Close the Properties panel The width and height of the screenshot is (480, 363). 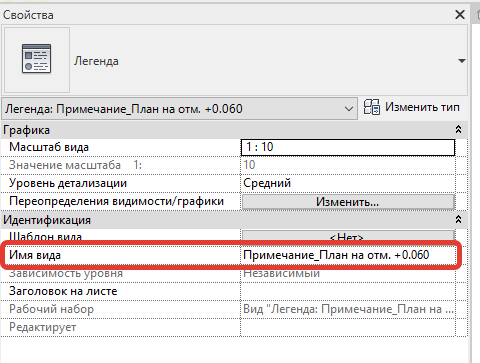point(460,15)
